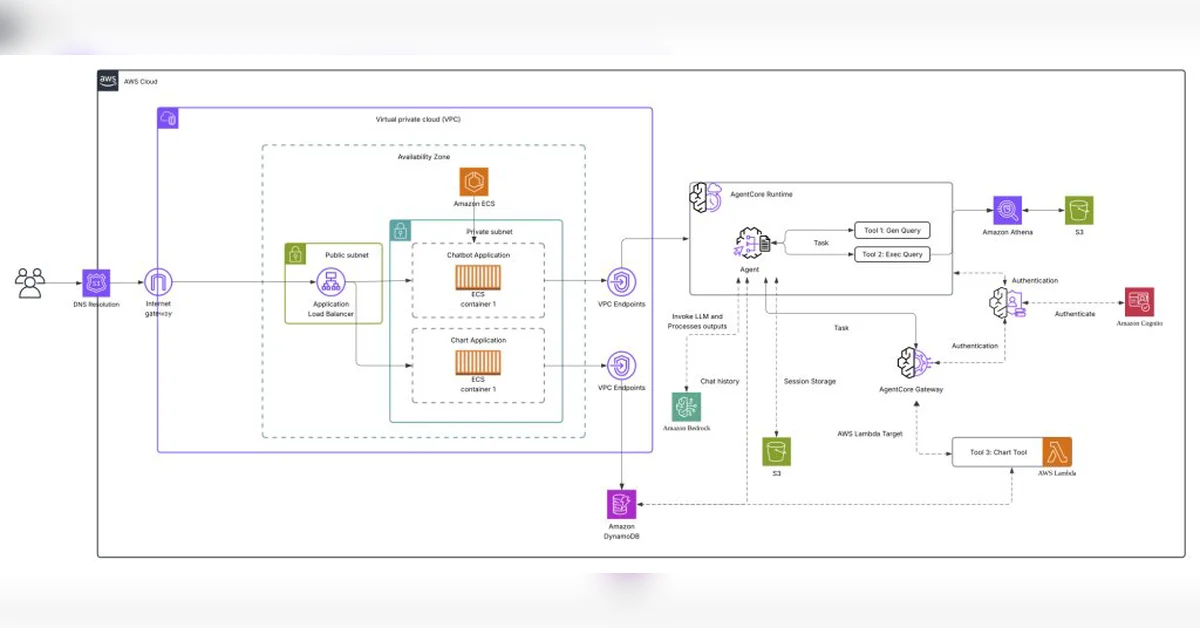This screenshot has width=1200, height=628.
Task: Select the "Public subnet" label
Action: click(x=347, y=255)
